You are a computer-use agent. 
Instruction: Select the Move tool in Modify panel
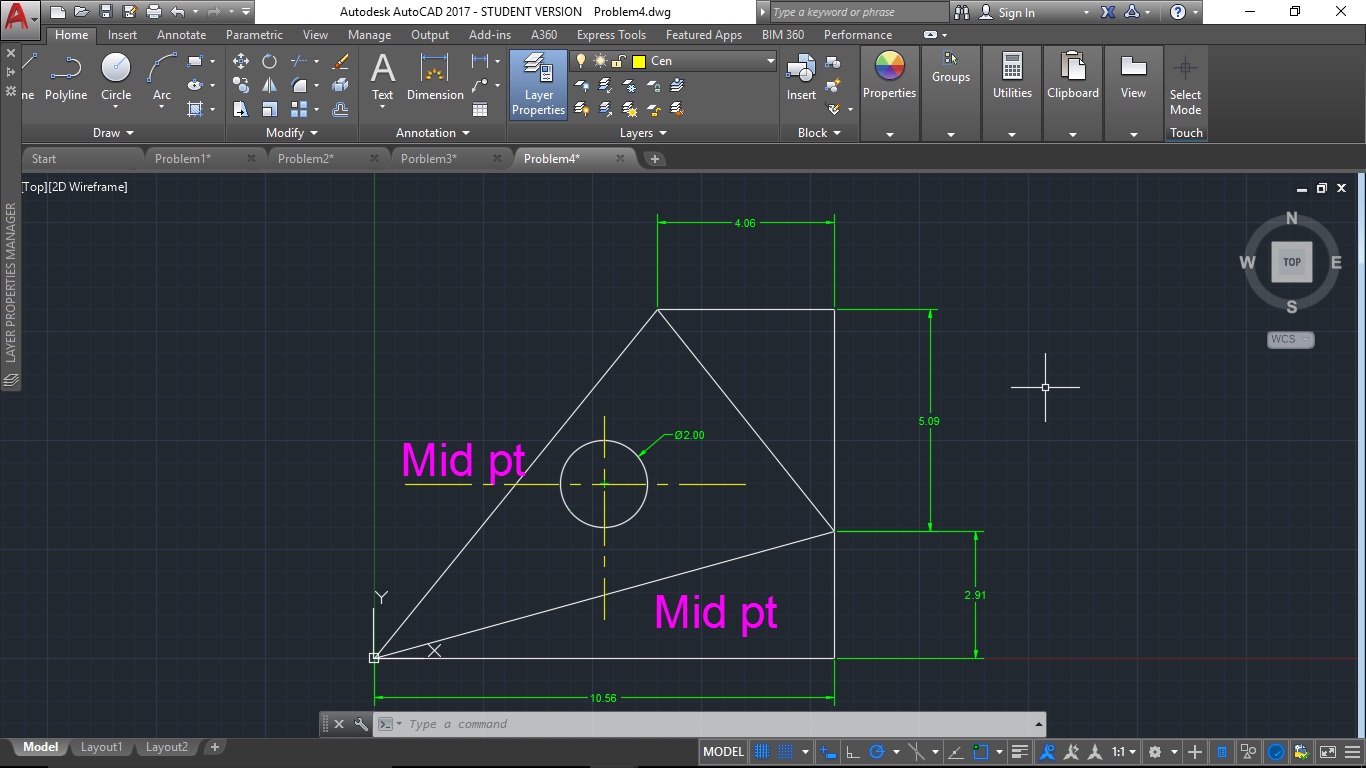[241, 61]
